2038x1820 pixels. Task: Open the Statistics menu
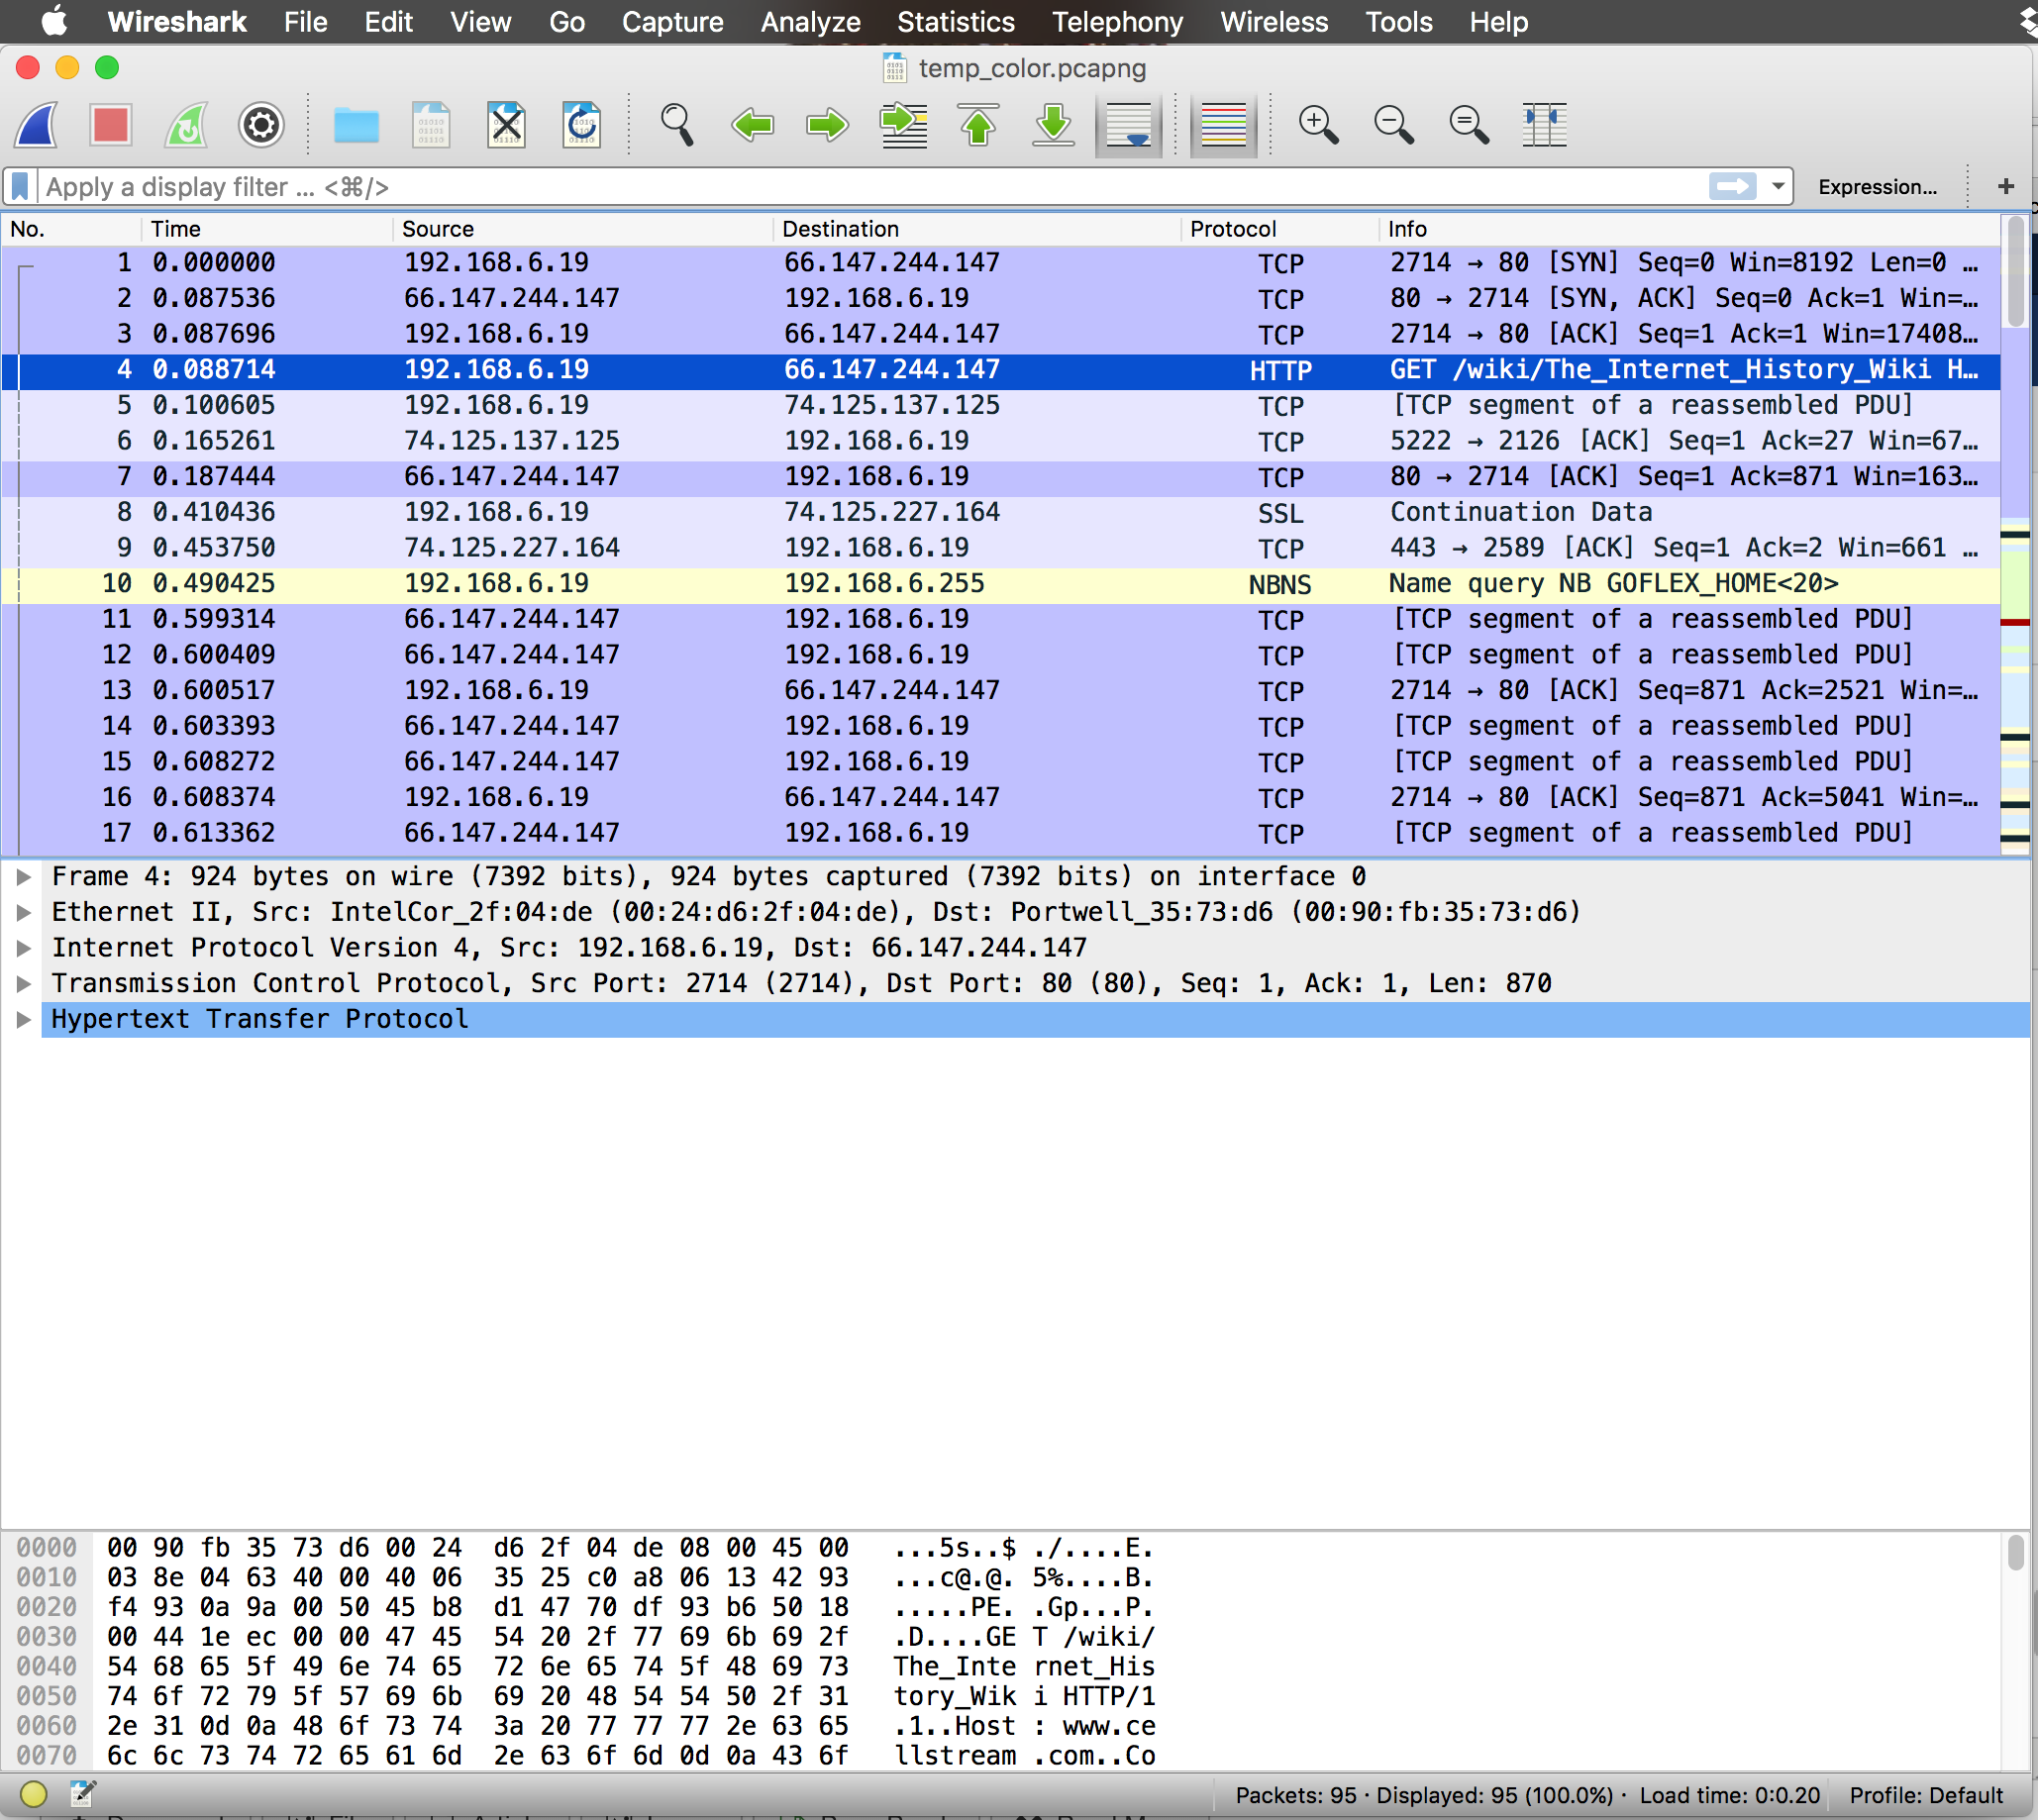pyautogui.click(x=955, y=22)
